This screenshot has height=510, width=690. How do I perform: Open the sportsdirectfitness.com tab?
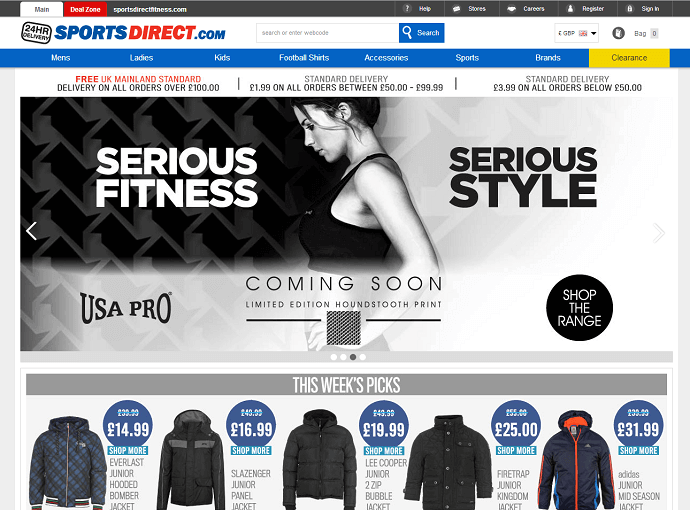tap(150, 9)
